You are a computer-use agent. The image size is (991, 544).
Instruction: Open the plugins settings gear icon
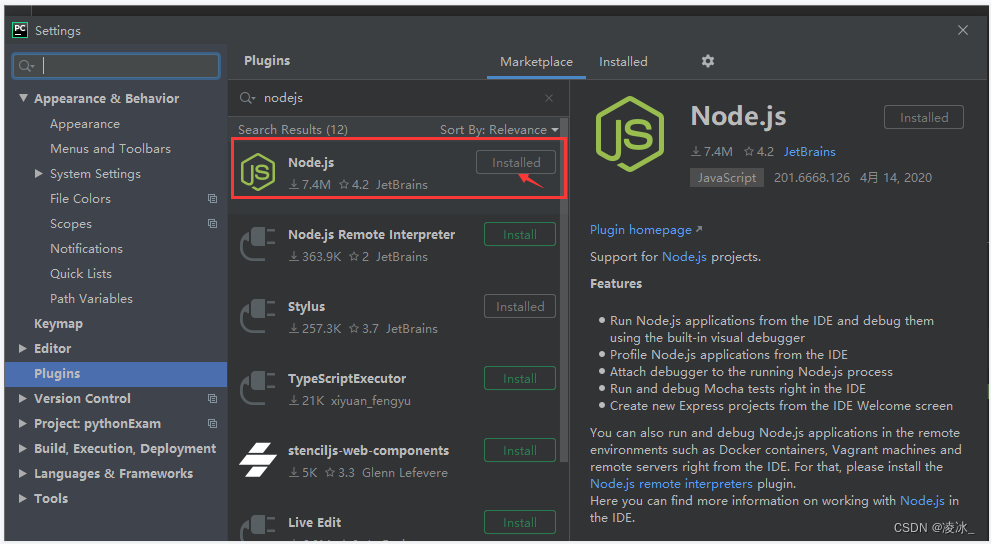click(708, 61)
